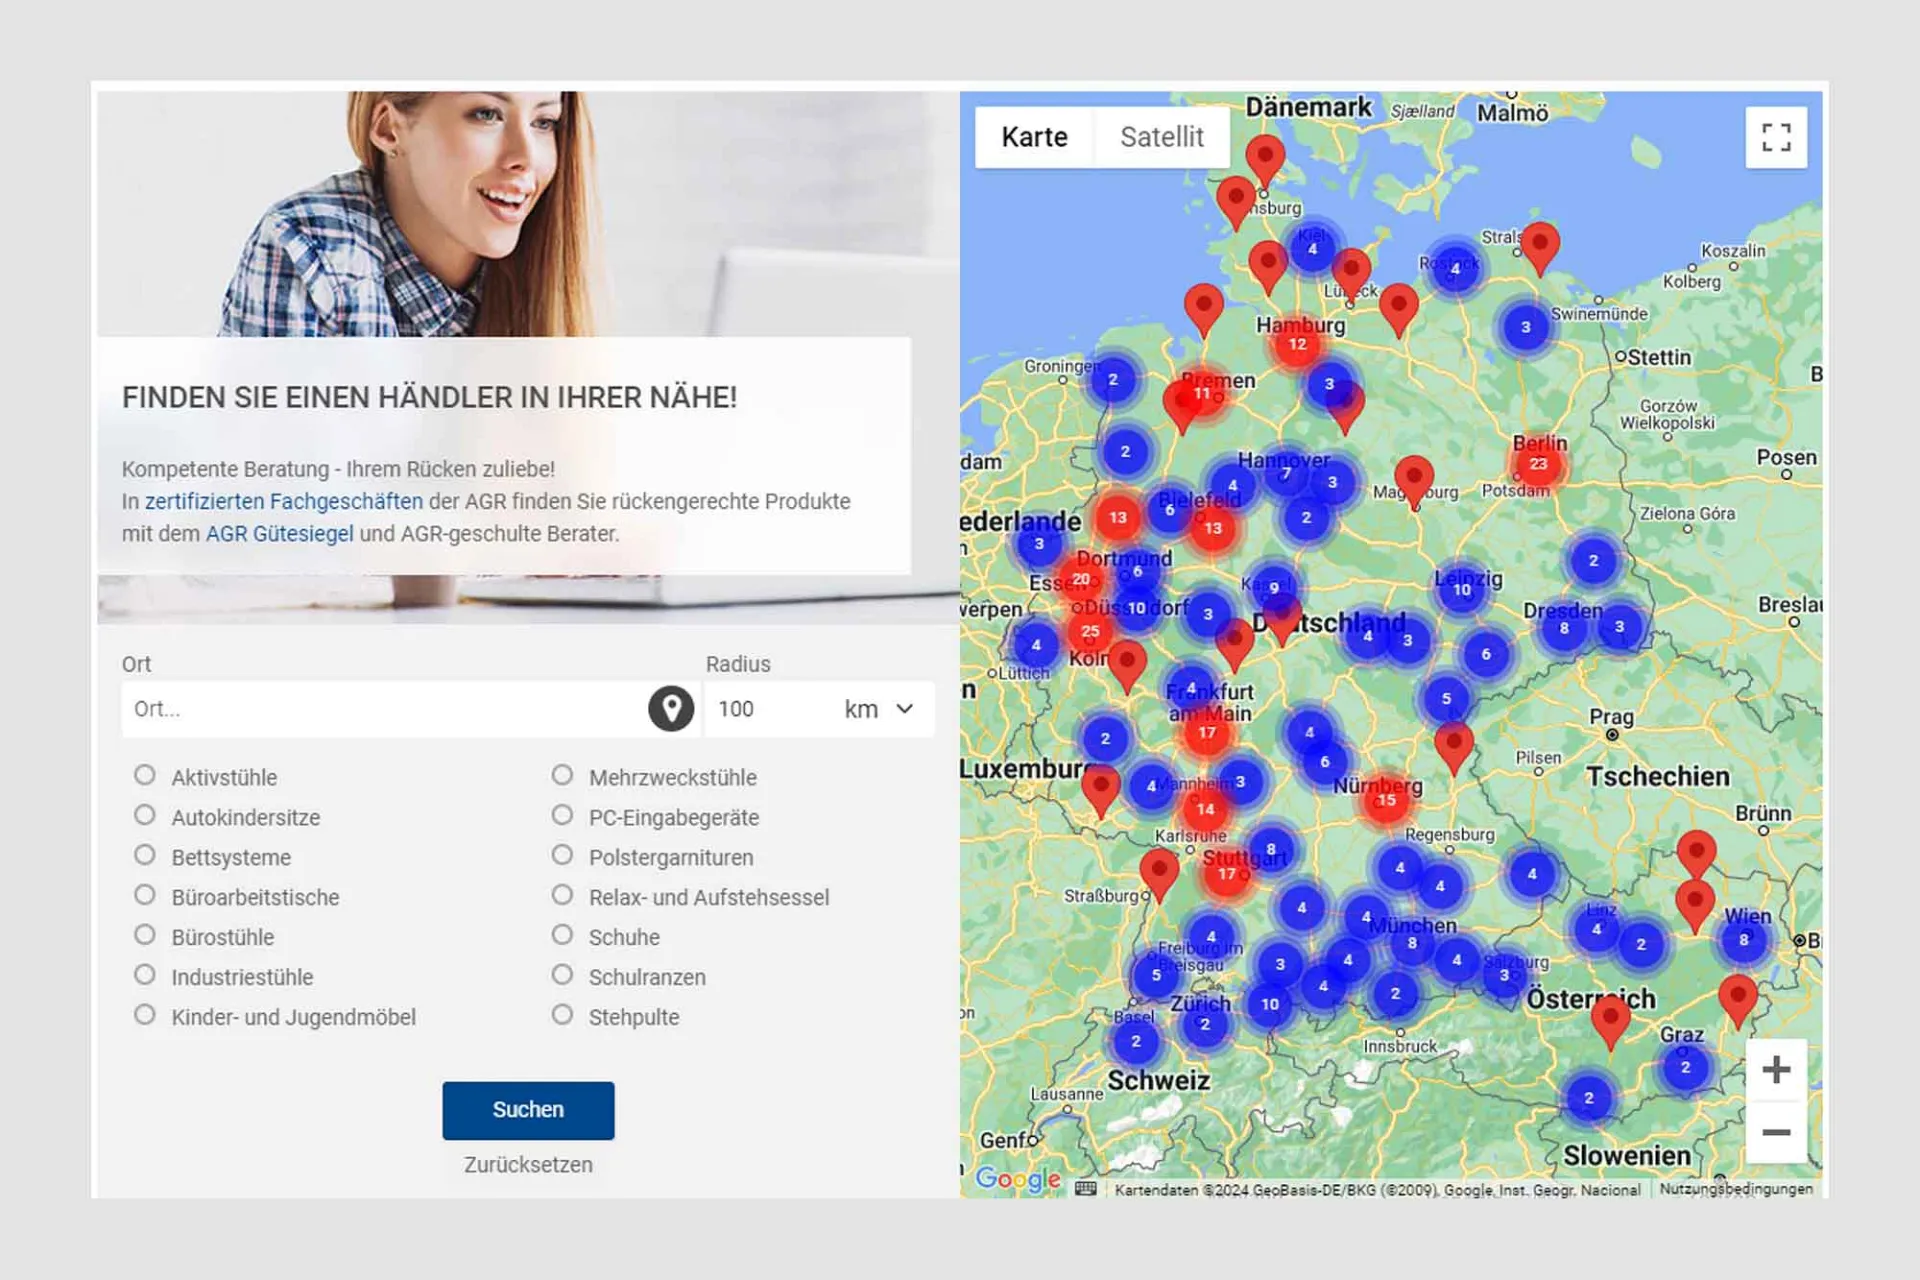Open keyboard shortcuts icon beside Google logo
The image size is (1920, 1280).
[x=1086, y=1189]
